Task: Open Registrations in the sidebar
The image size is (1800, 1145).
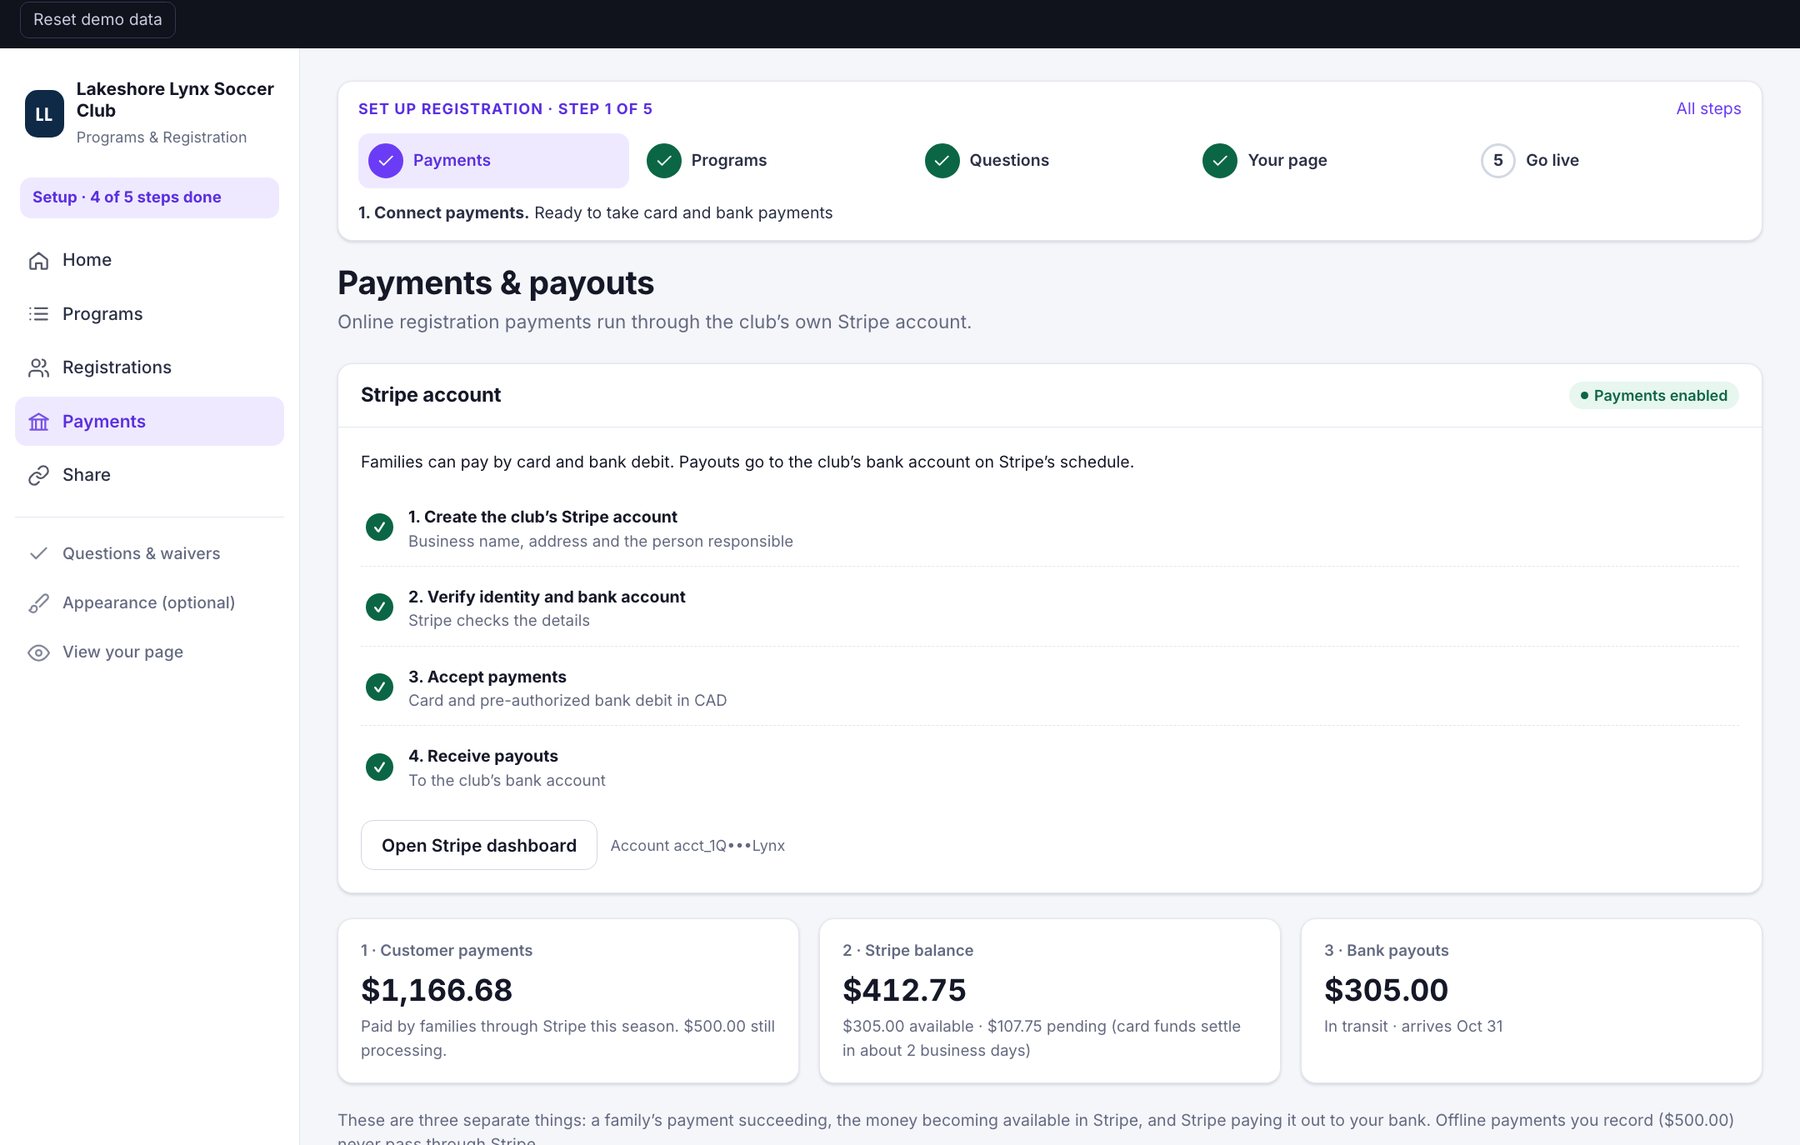Action: point(149,367)
